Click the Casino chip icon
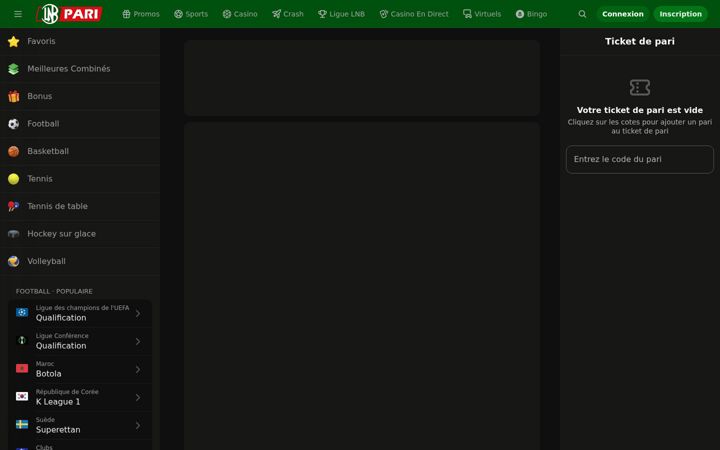 (x=227, y=14)
